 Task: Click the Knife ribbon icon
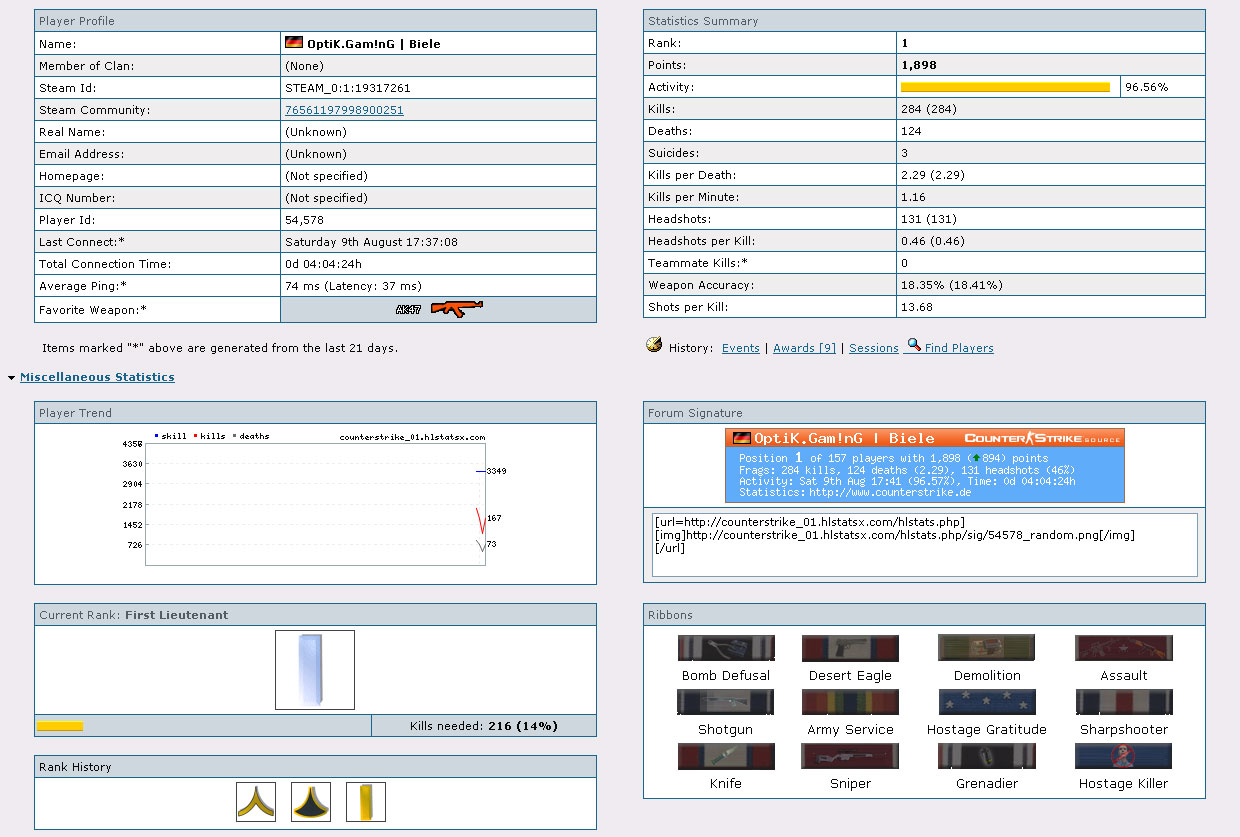725,756
